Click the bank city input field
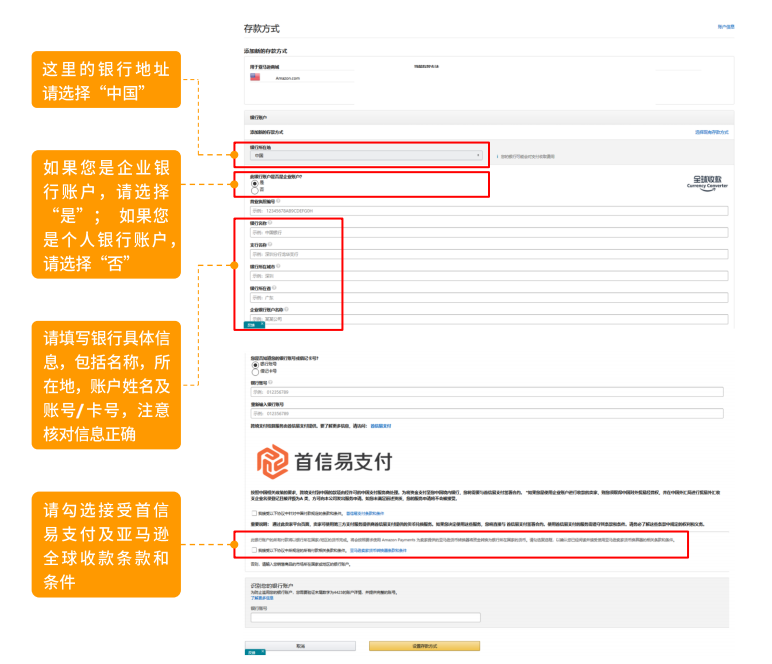772x664 pixels. pos(489,276)
